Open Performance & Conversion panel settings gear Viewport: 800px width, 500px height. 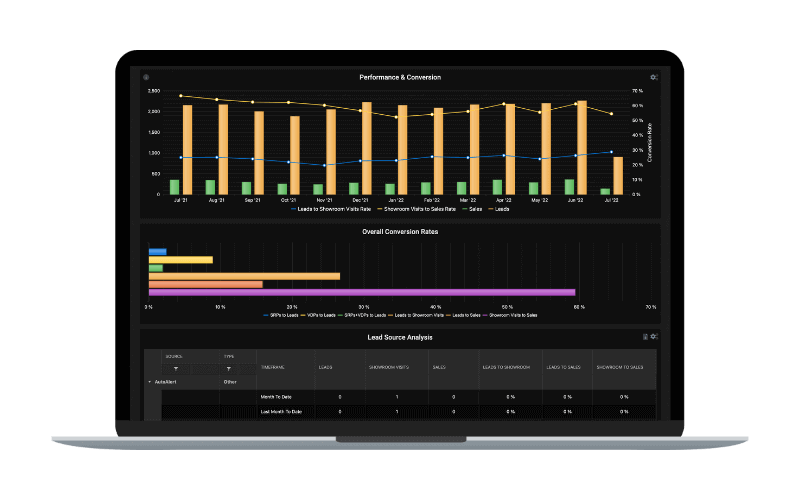[654, 77]
